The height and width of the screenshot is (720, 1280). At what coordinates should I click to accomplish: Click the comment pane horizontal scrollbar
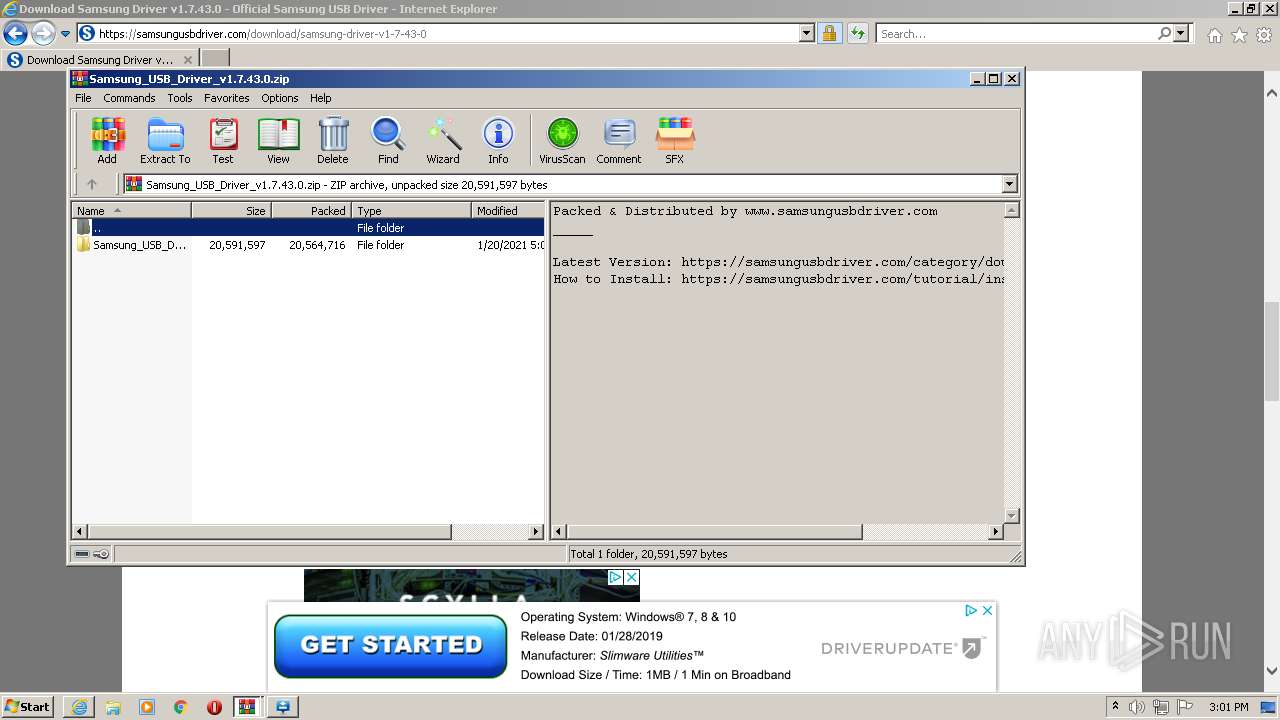click(714, 532)
